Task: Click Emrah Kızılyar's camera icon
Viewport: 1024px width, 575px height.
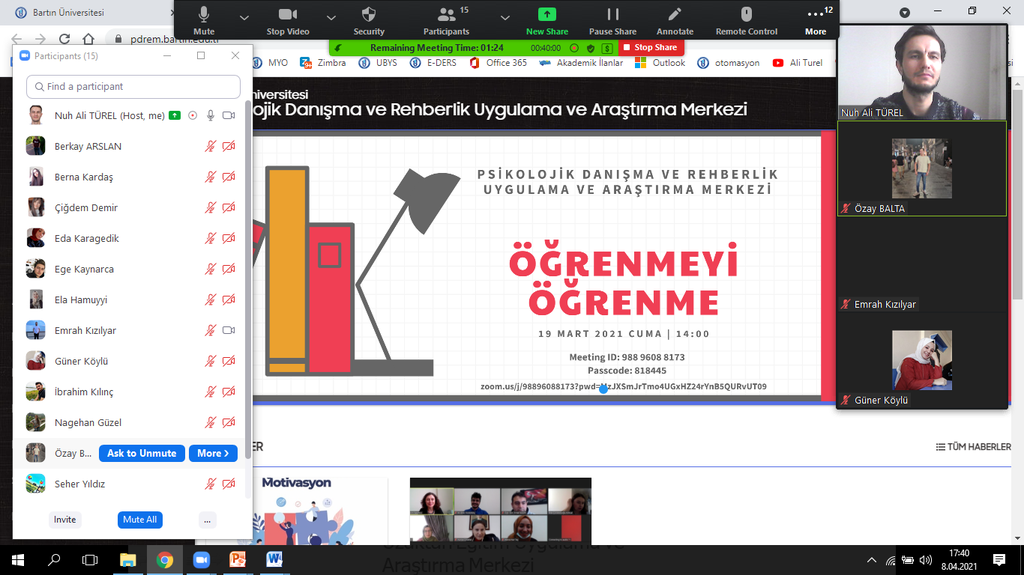Action: coord(229,331)
